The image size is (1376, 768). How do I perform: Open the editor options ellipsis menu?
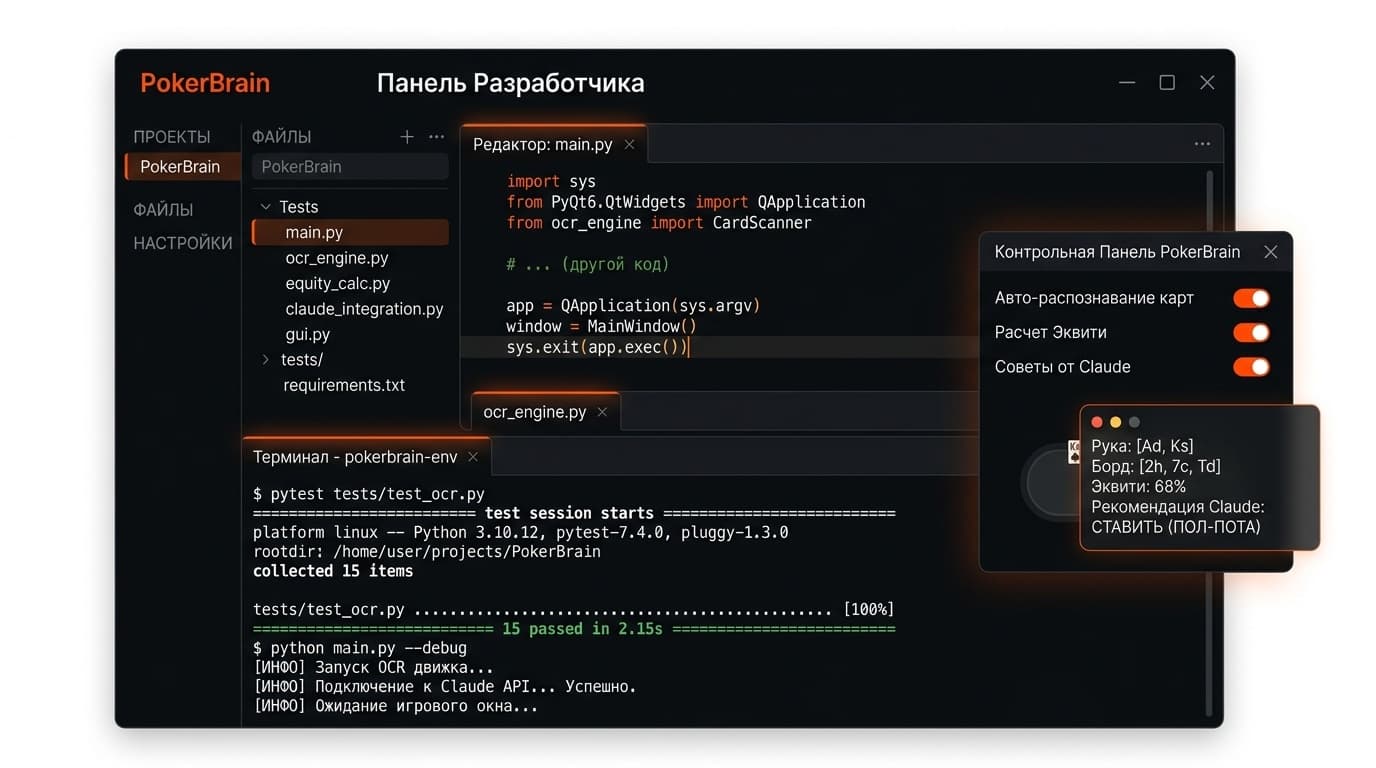[1201, 143]
